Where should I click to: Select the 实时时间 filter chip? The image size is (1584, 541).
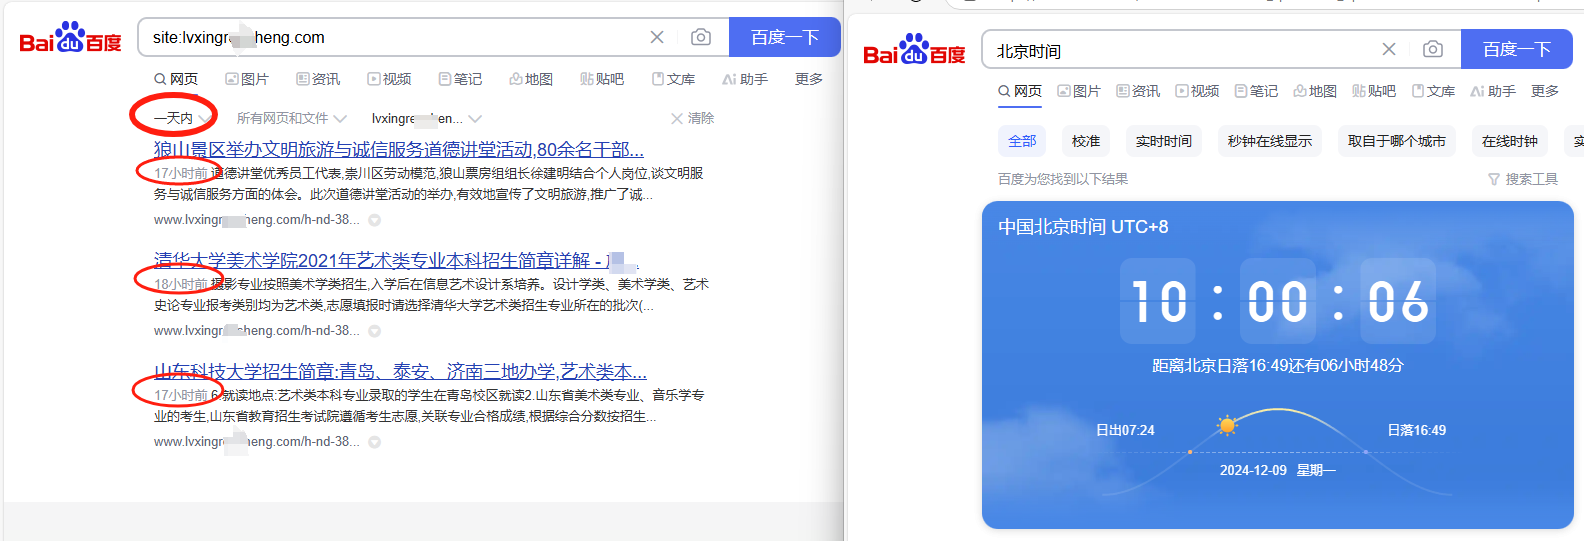point(1164,141)
